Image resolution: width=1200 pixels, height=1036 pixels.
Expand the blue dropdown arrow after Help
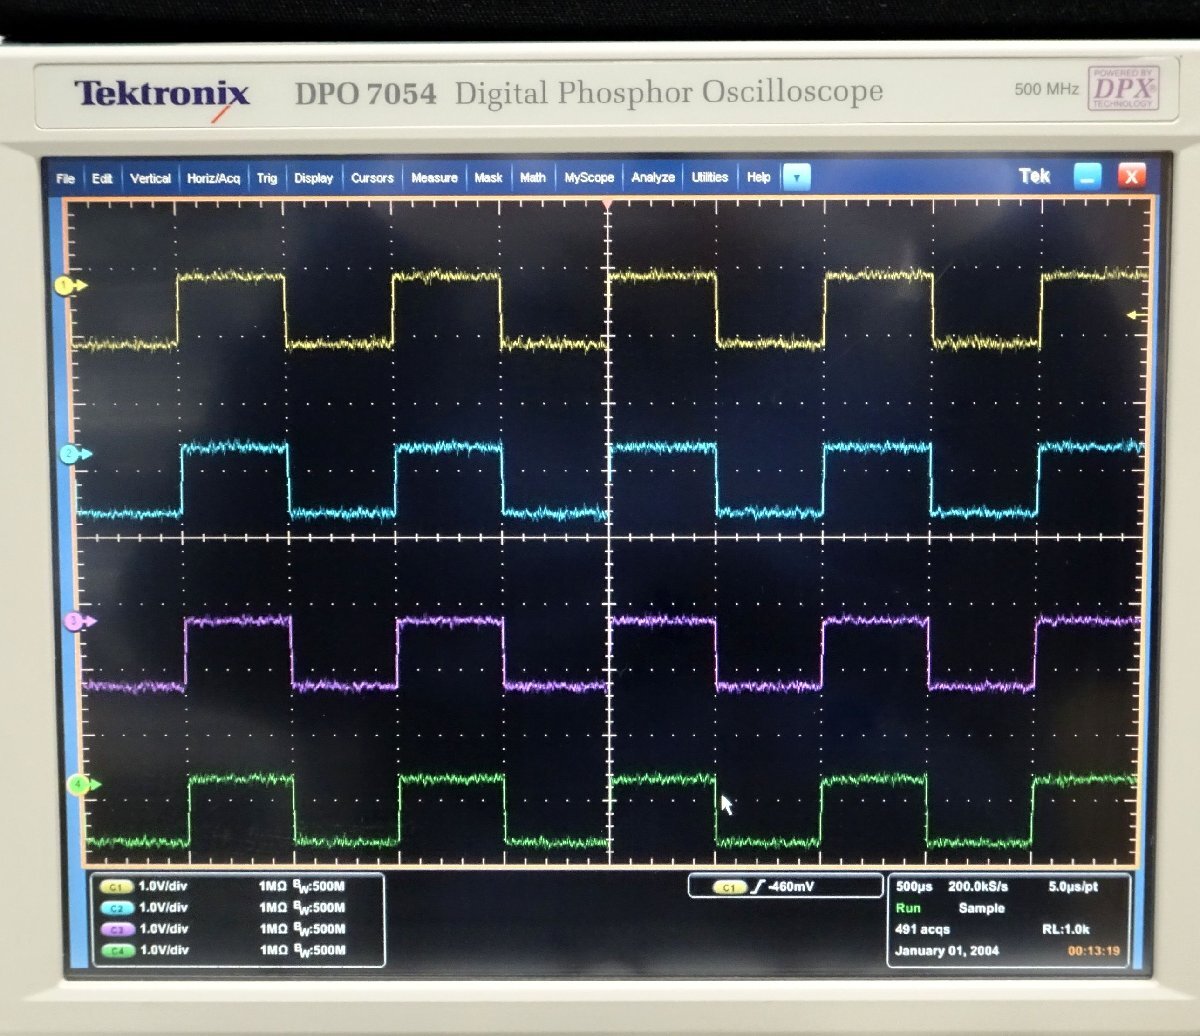(x=796, y=178)
